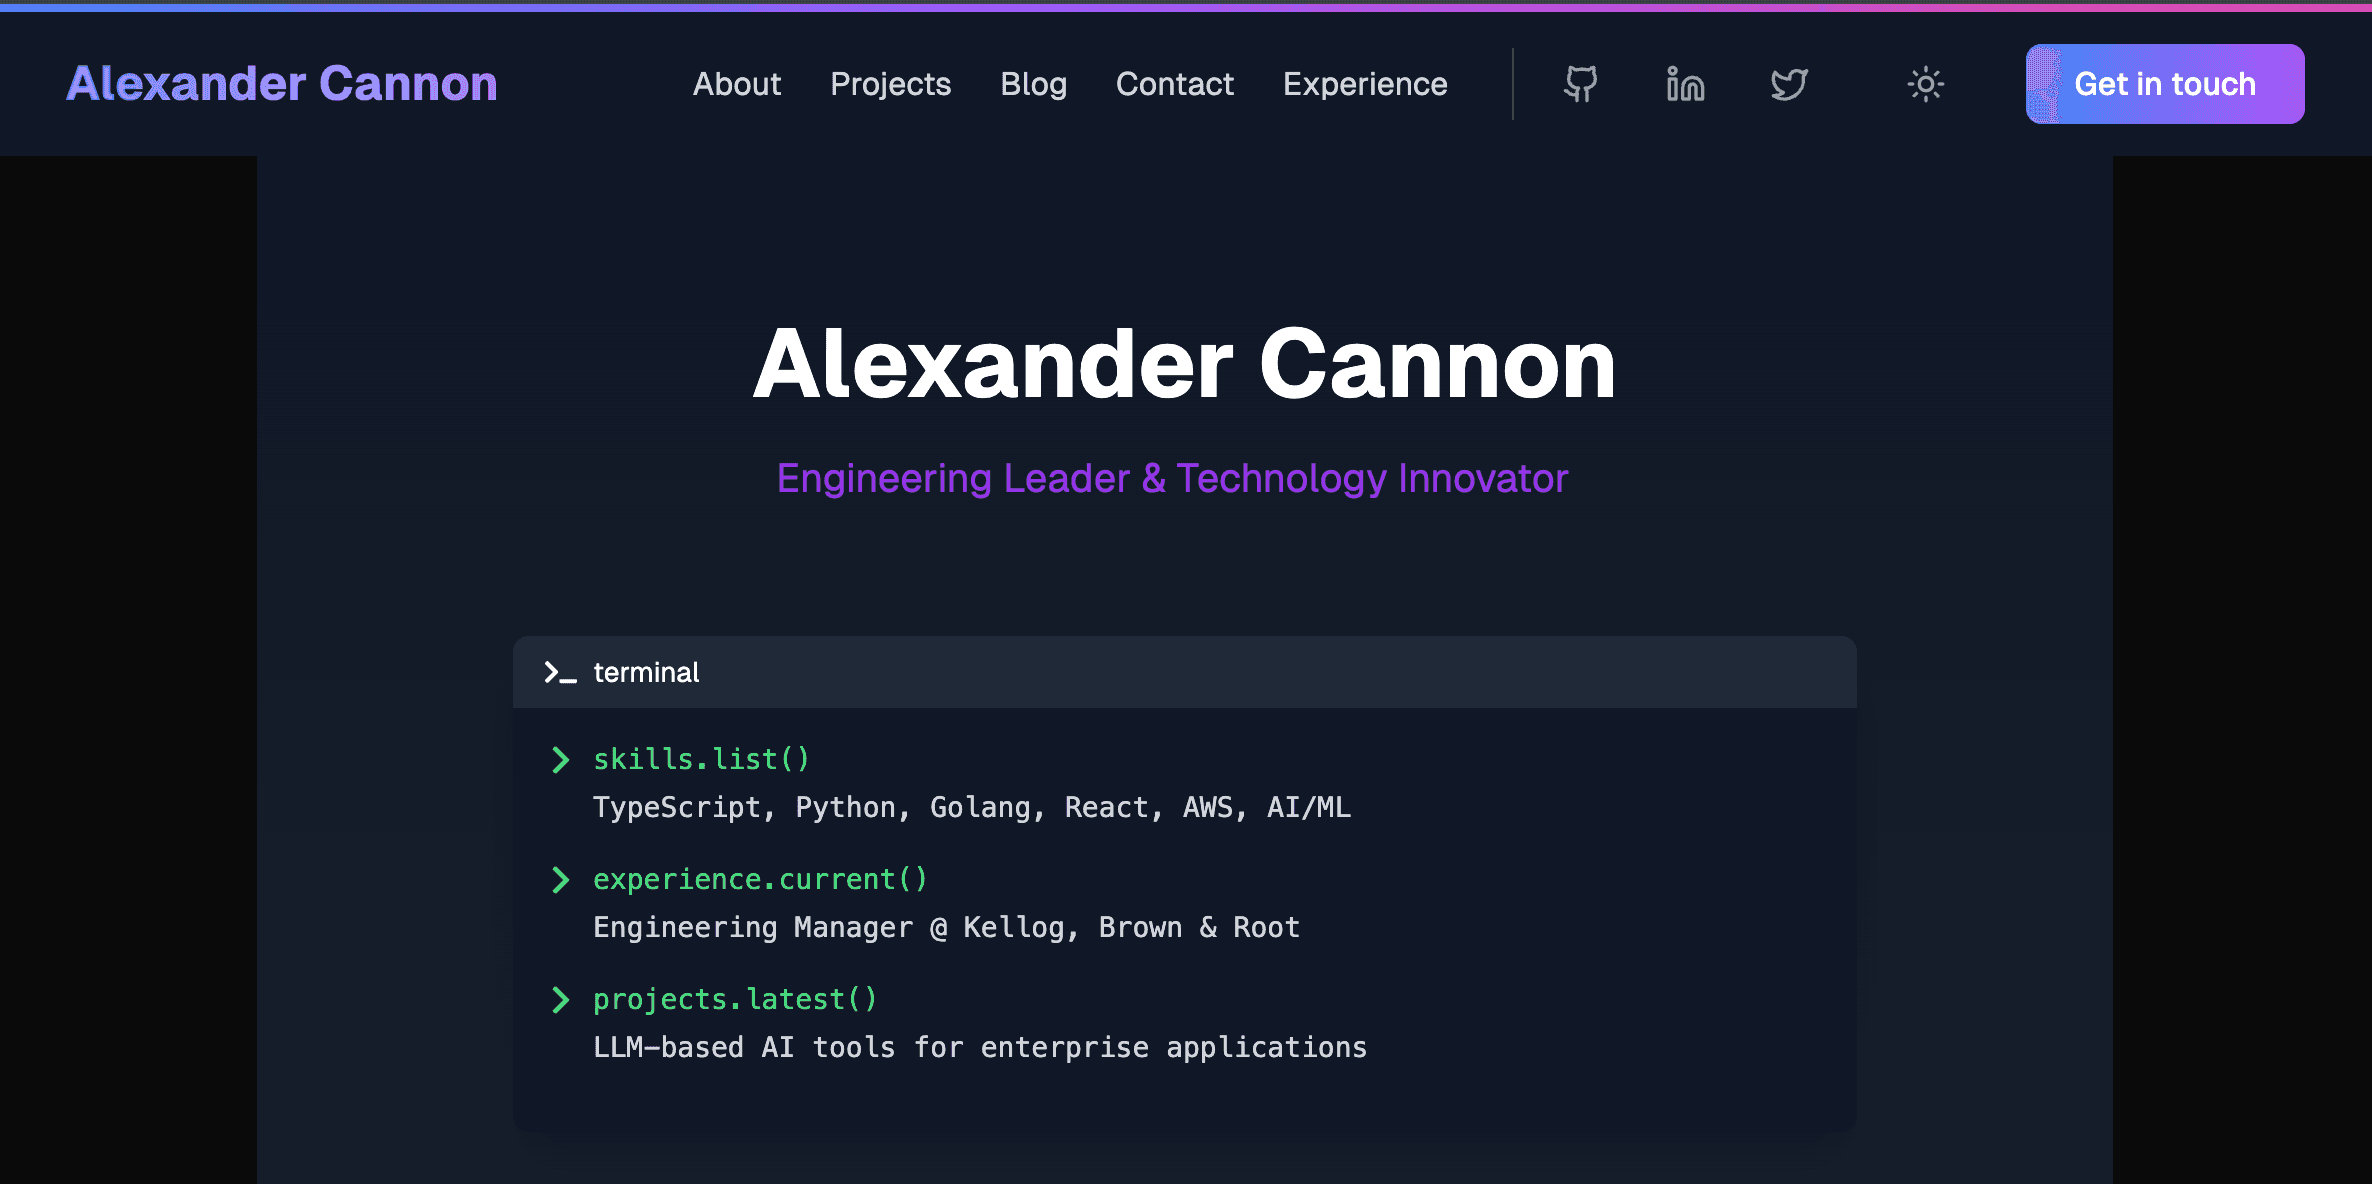Click the chevron beside projects.latest()
This screenshot has height=1184, width=2372.
pyautogui.click(x=560, y=1000)
